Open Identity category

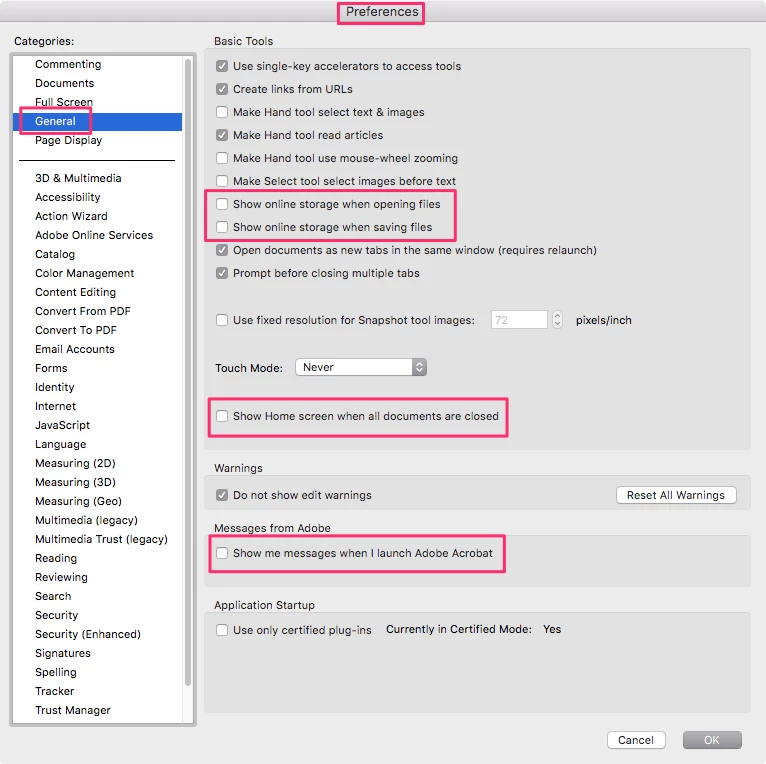55,387
